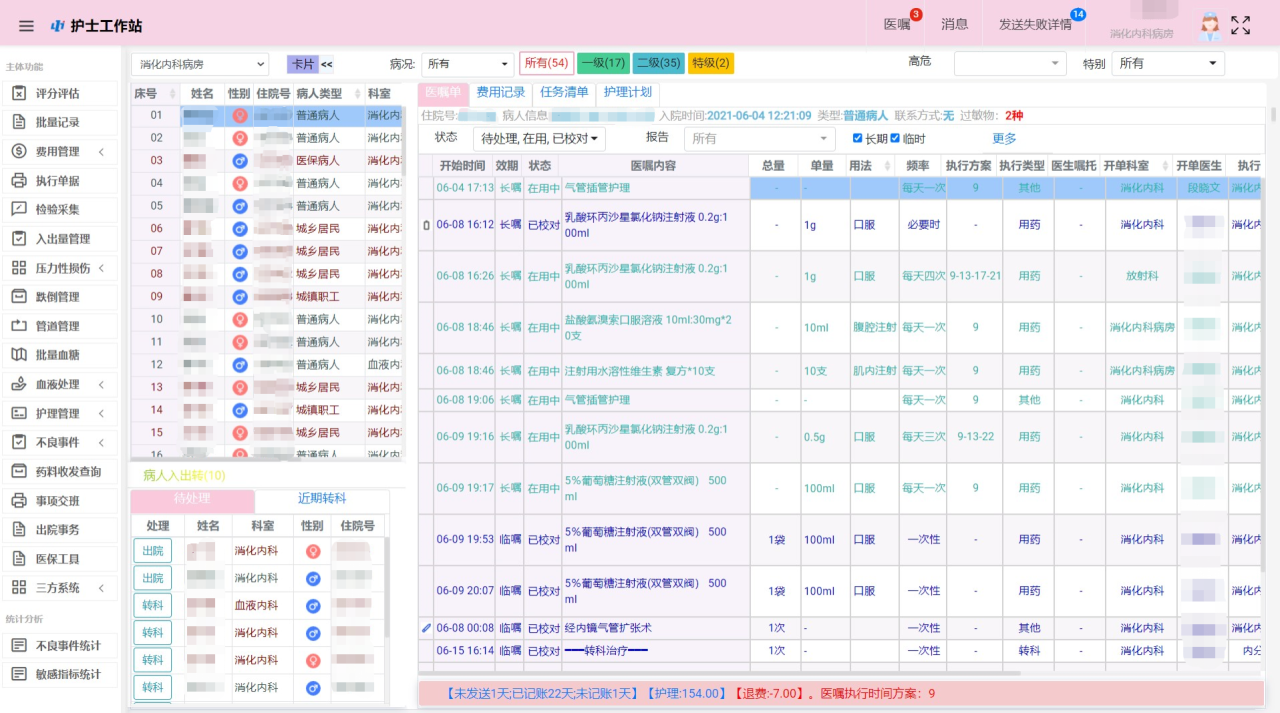Open the hamburger menu beside 护士工作站
1280x713 pixels.
pos(26,26)
